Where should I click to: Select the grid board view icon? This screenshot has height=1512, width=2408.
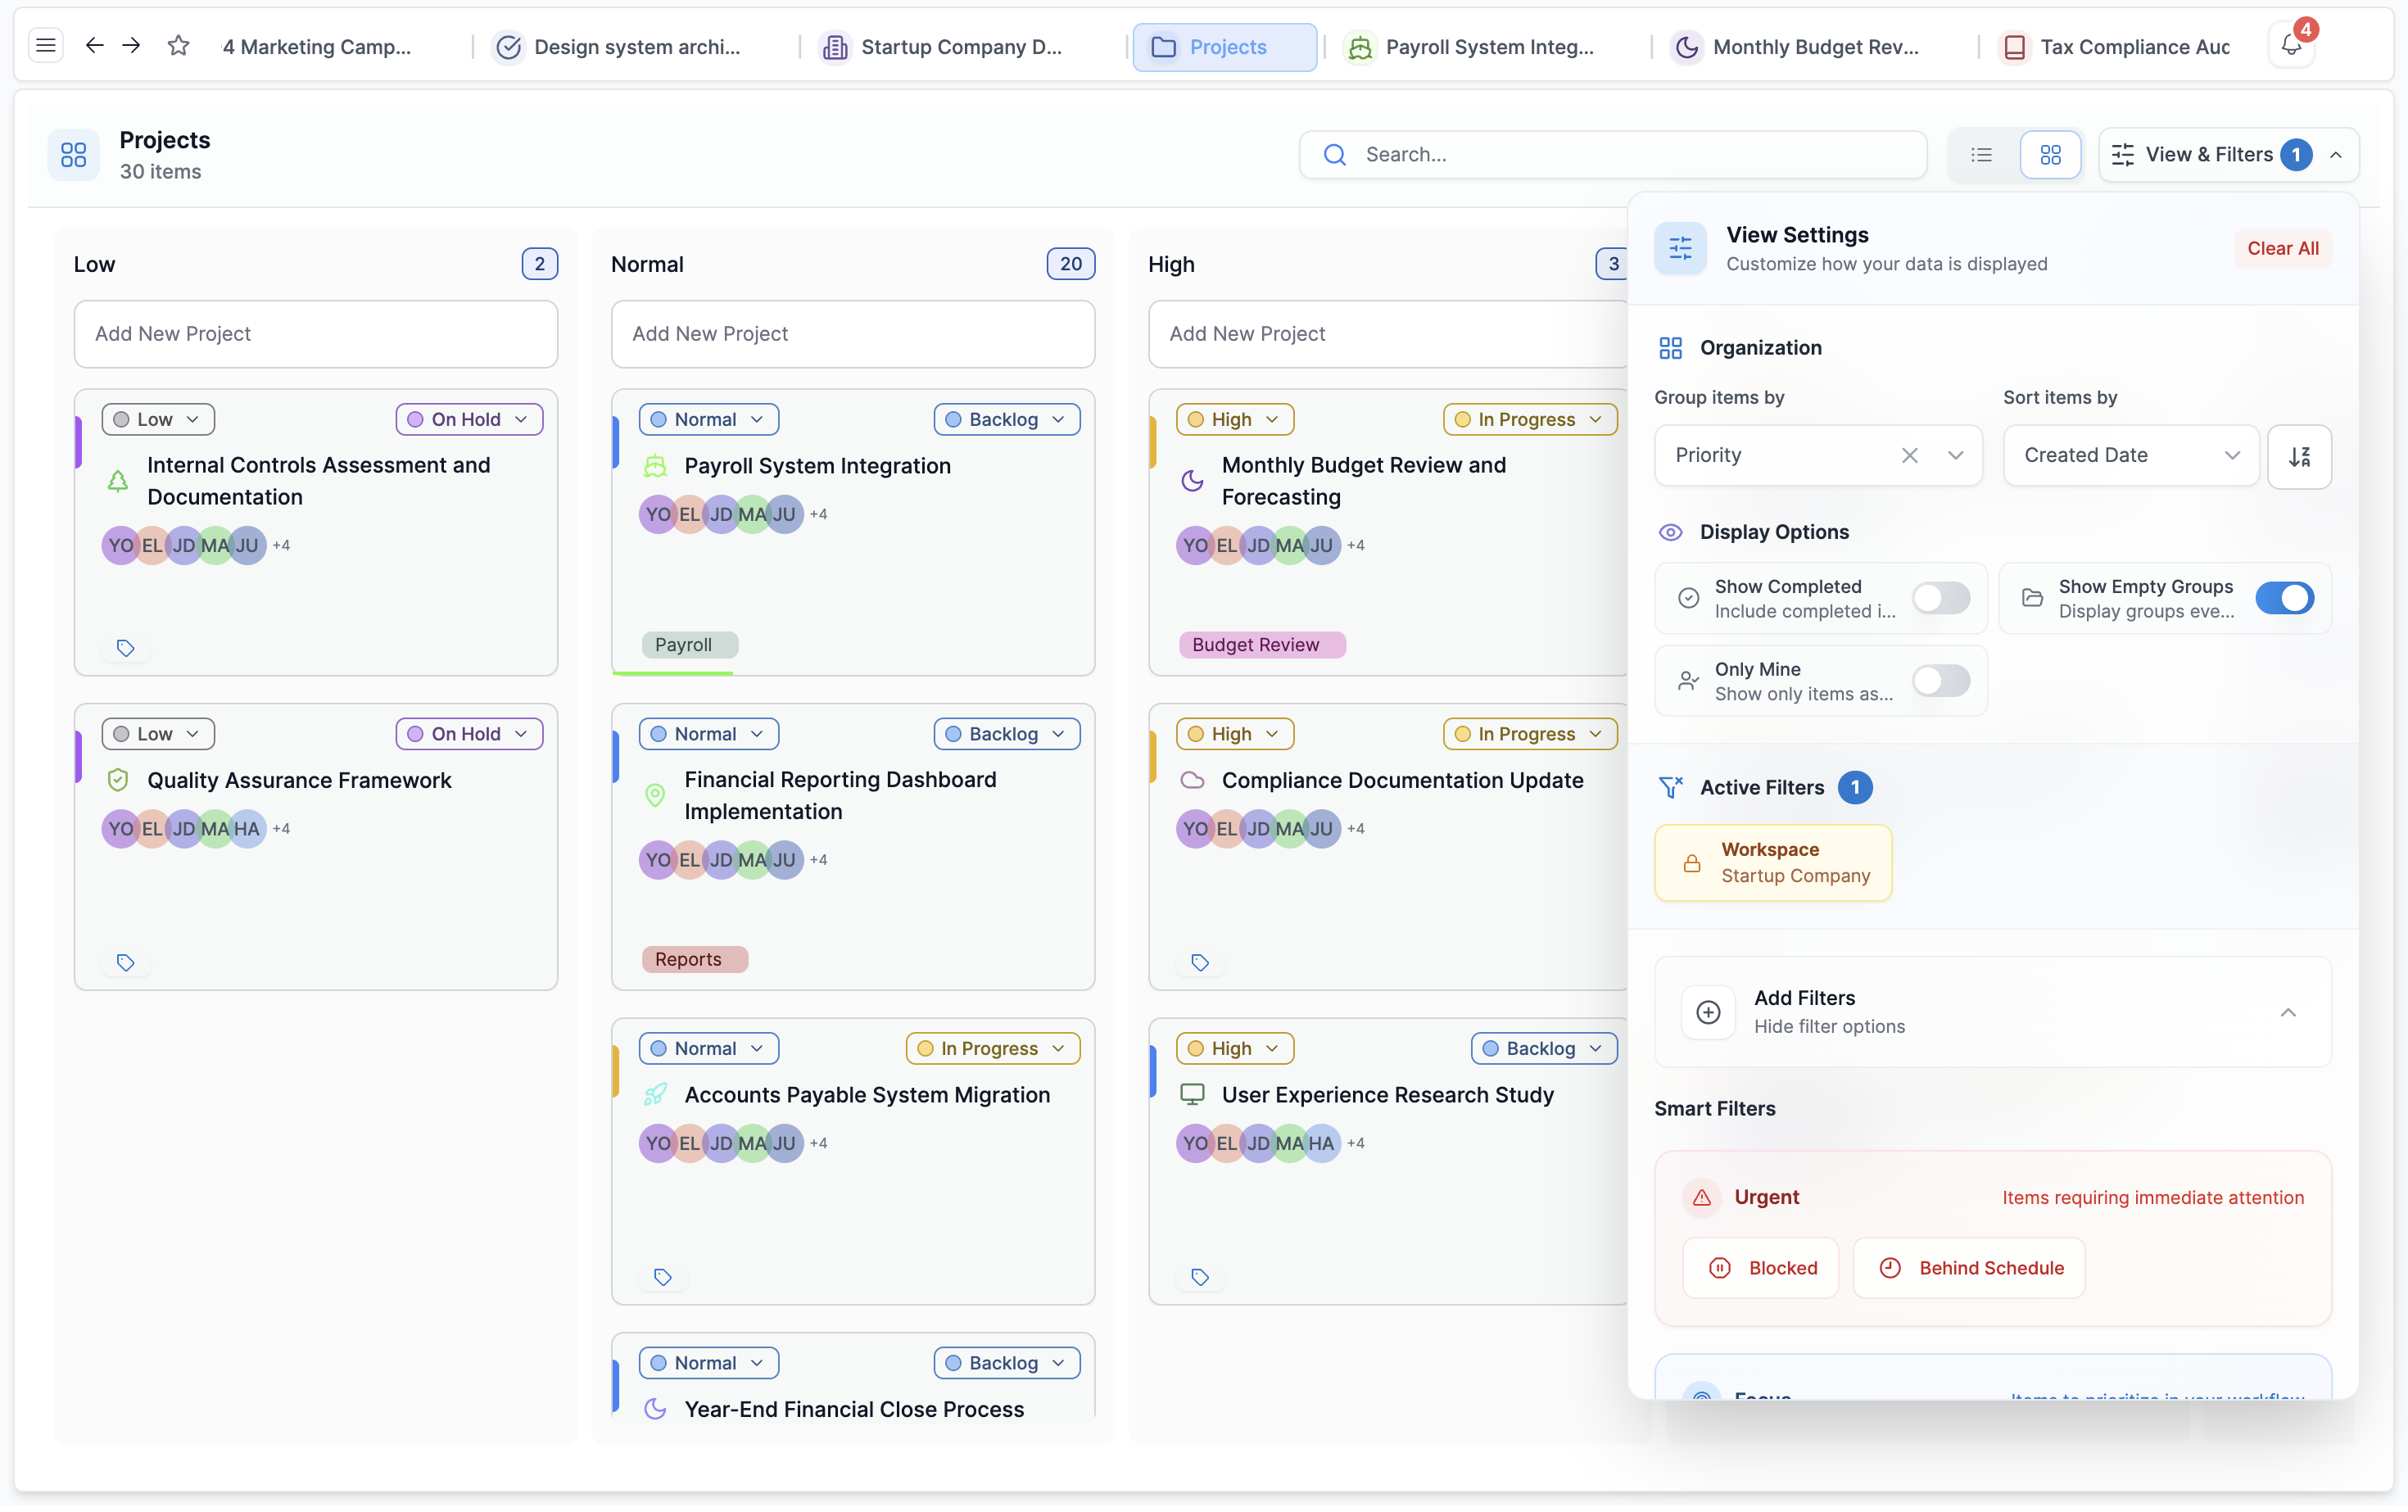point(2050,155)
